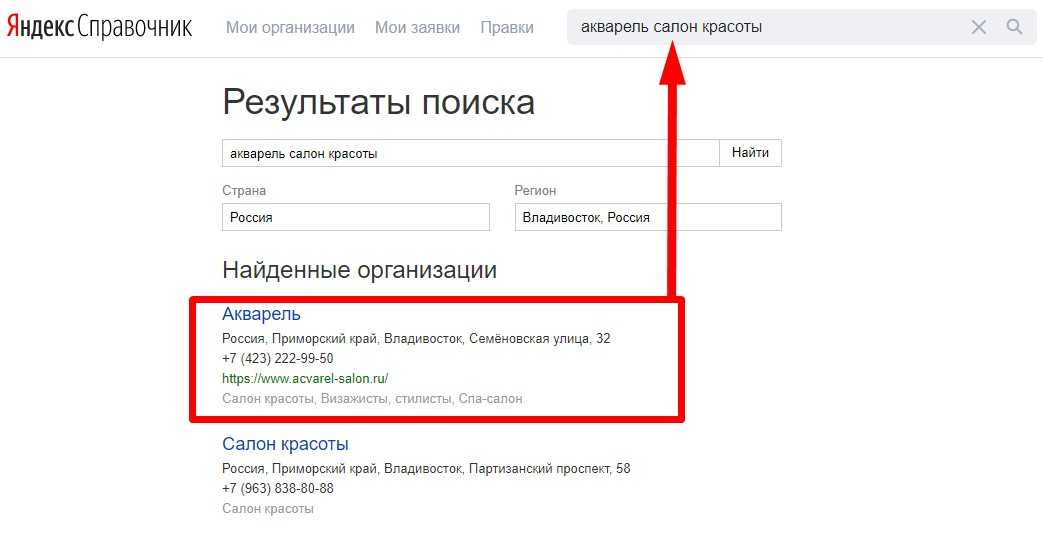Viewport: 1043px width, 535px height.
Task: Open the blue Салон красоты organization title
Action: pos(285,445)
